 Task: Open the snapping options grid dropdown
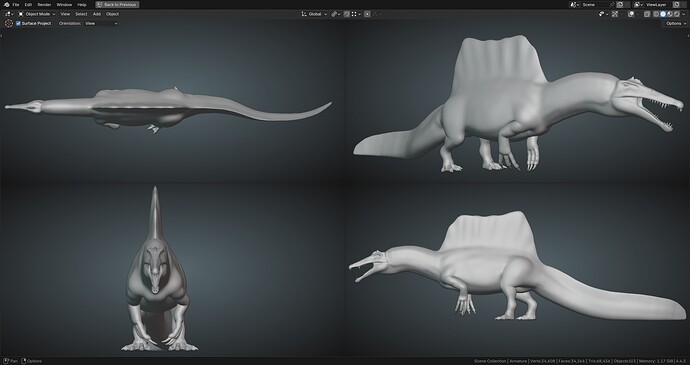(356, 14)
